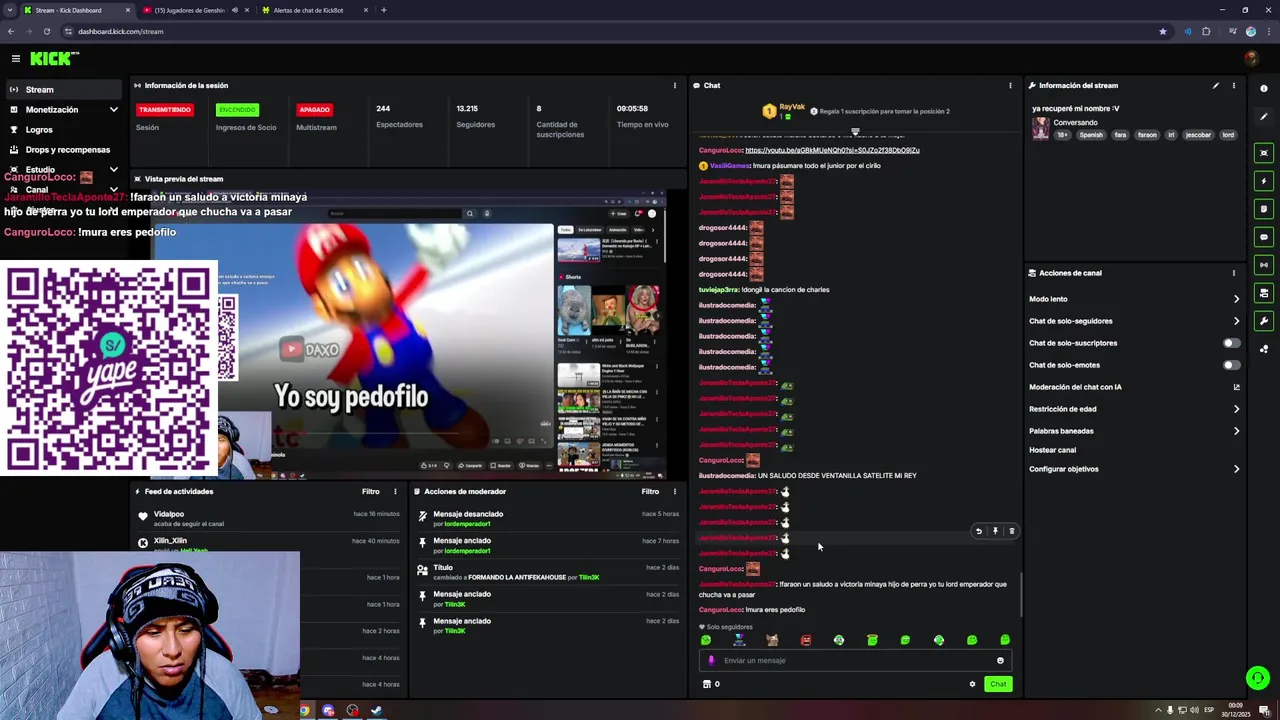
Task: Open Filtro in Feed de actividades
Action: (x=370, y=491)
